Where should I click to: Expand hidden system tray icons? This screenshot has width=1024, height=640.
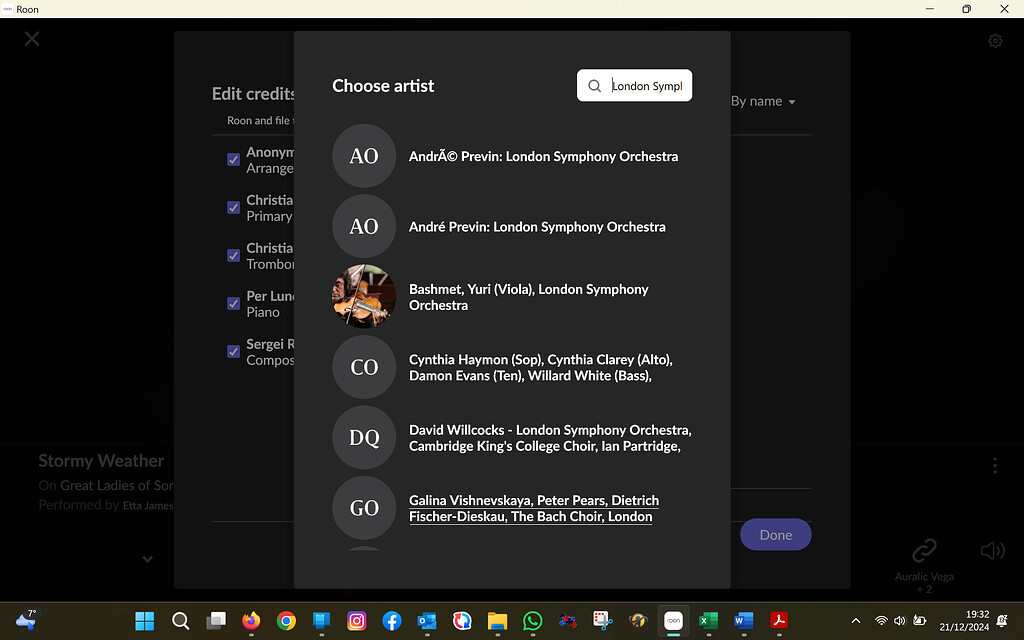tap(857, 620)
